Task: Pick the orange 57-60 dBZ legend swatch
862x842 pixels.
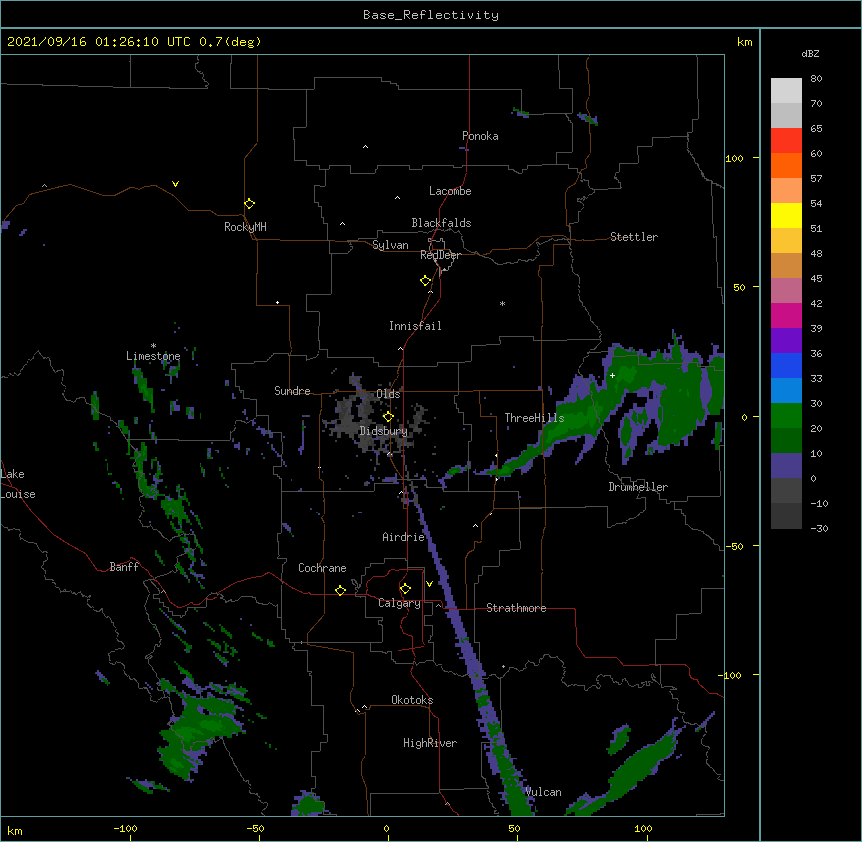Action: click(786, 166)
